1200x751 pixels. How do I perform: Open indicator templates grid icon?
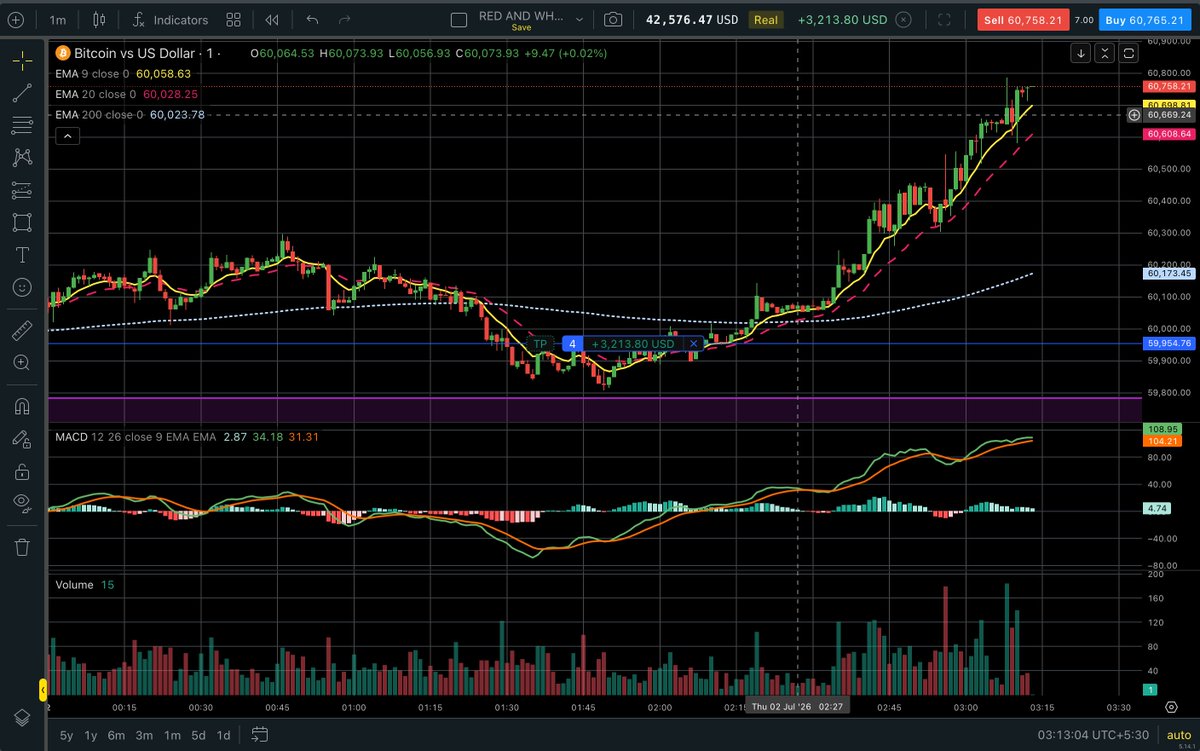(x=233, y=20)
